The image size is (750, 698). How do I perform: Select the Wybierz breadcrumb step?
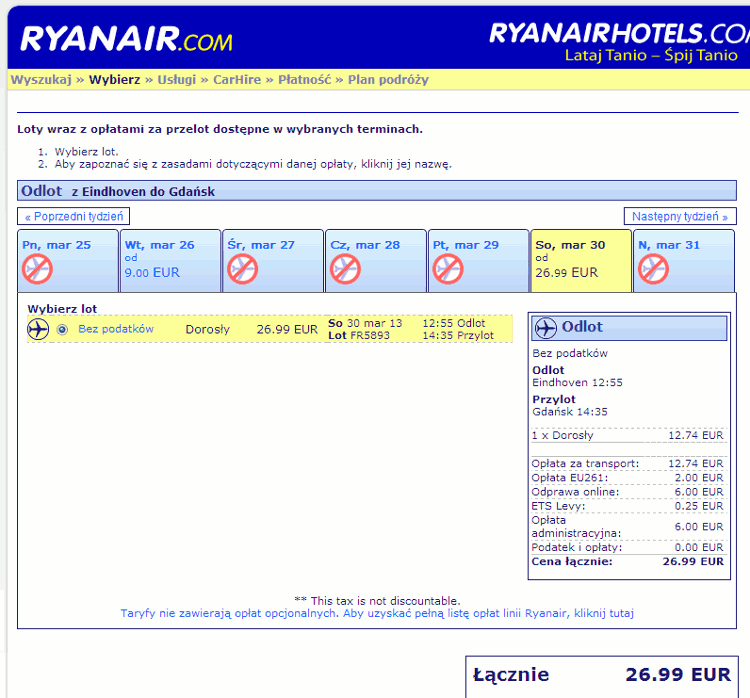pyautogui.click(x=114, y=79)
